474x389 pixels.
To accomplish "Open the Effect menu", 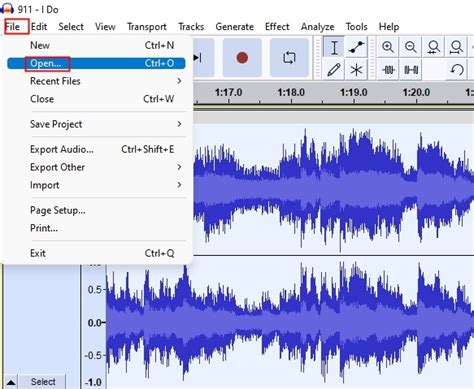I will click(277, 27).
